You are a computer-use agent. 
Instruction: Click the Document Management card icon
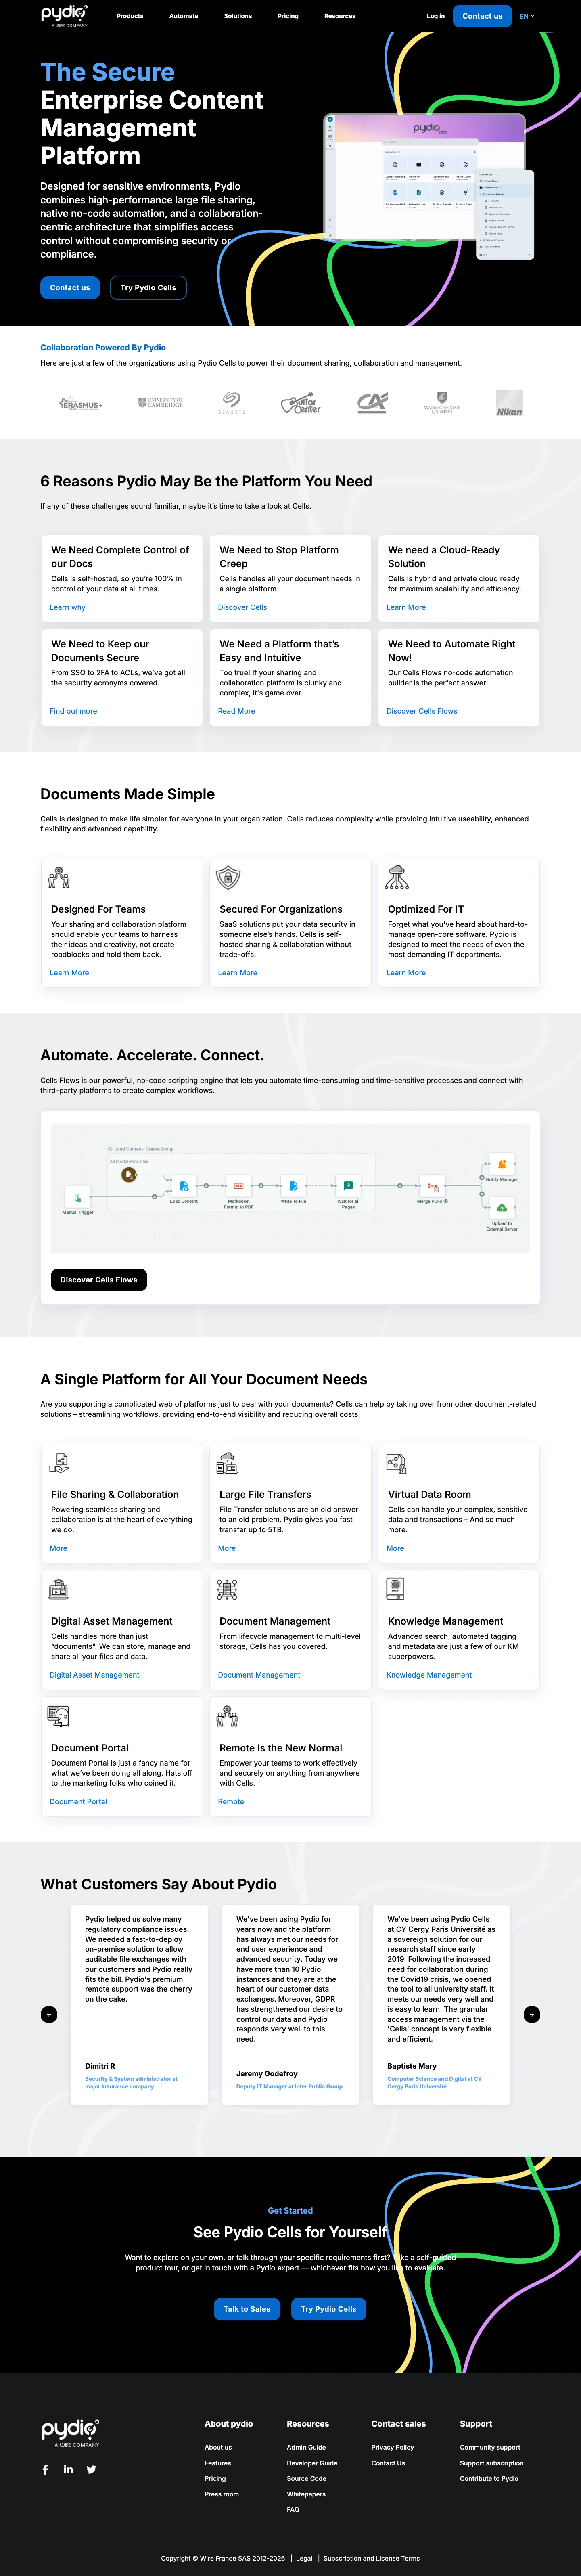[227, 1590]
